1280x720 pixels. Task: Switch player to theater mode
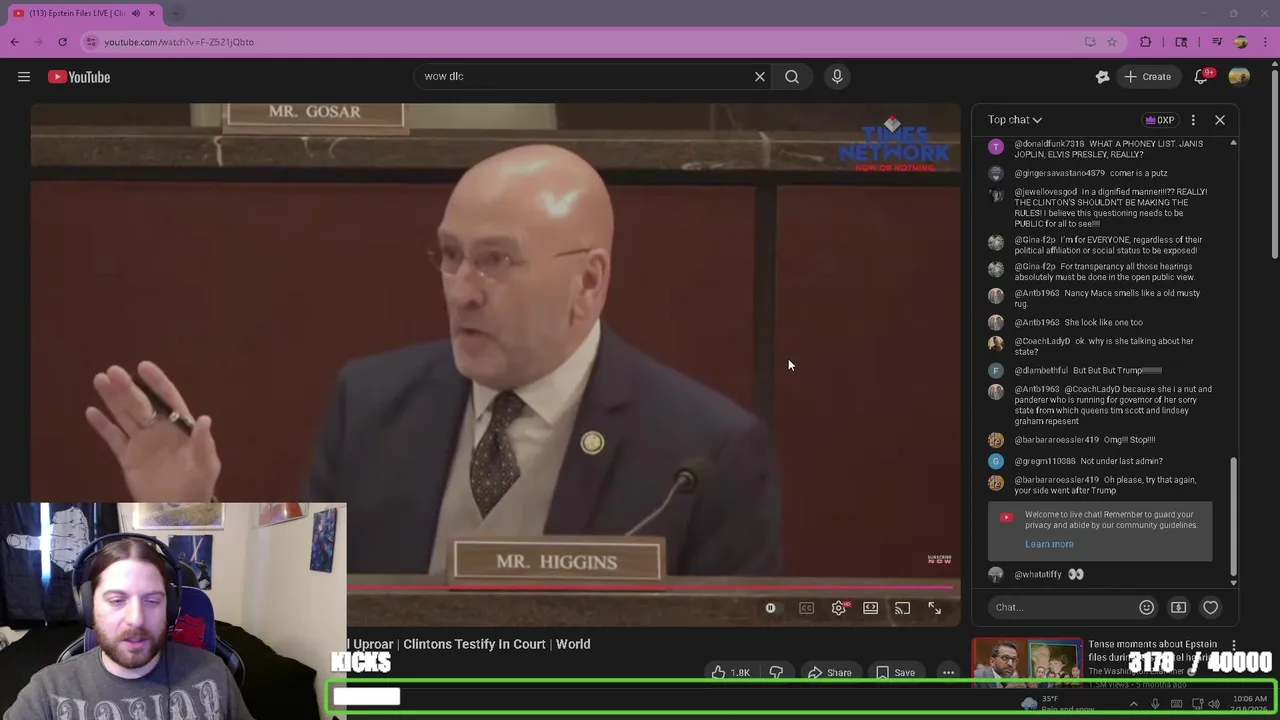point(871,608)
